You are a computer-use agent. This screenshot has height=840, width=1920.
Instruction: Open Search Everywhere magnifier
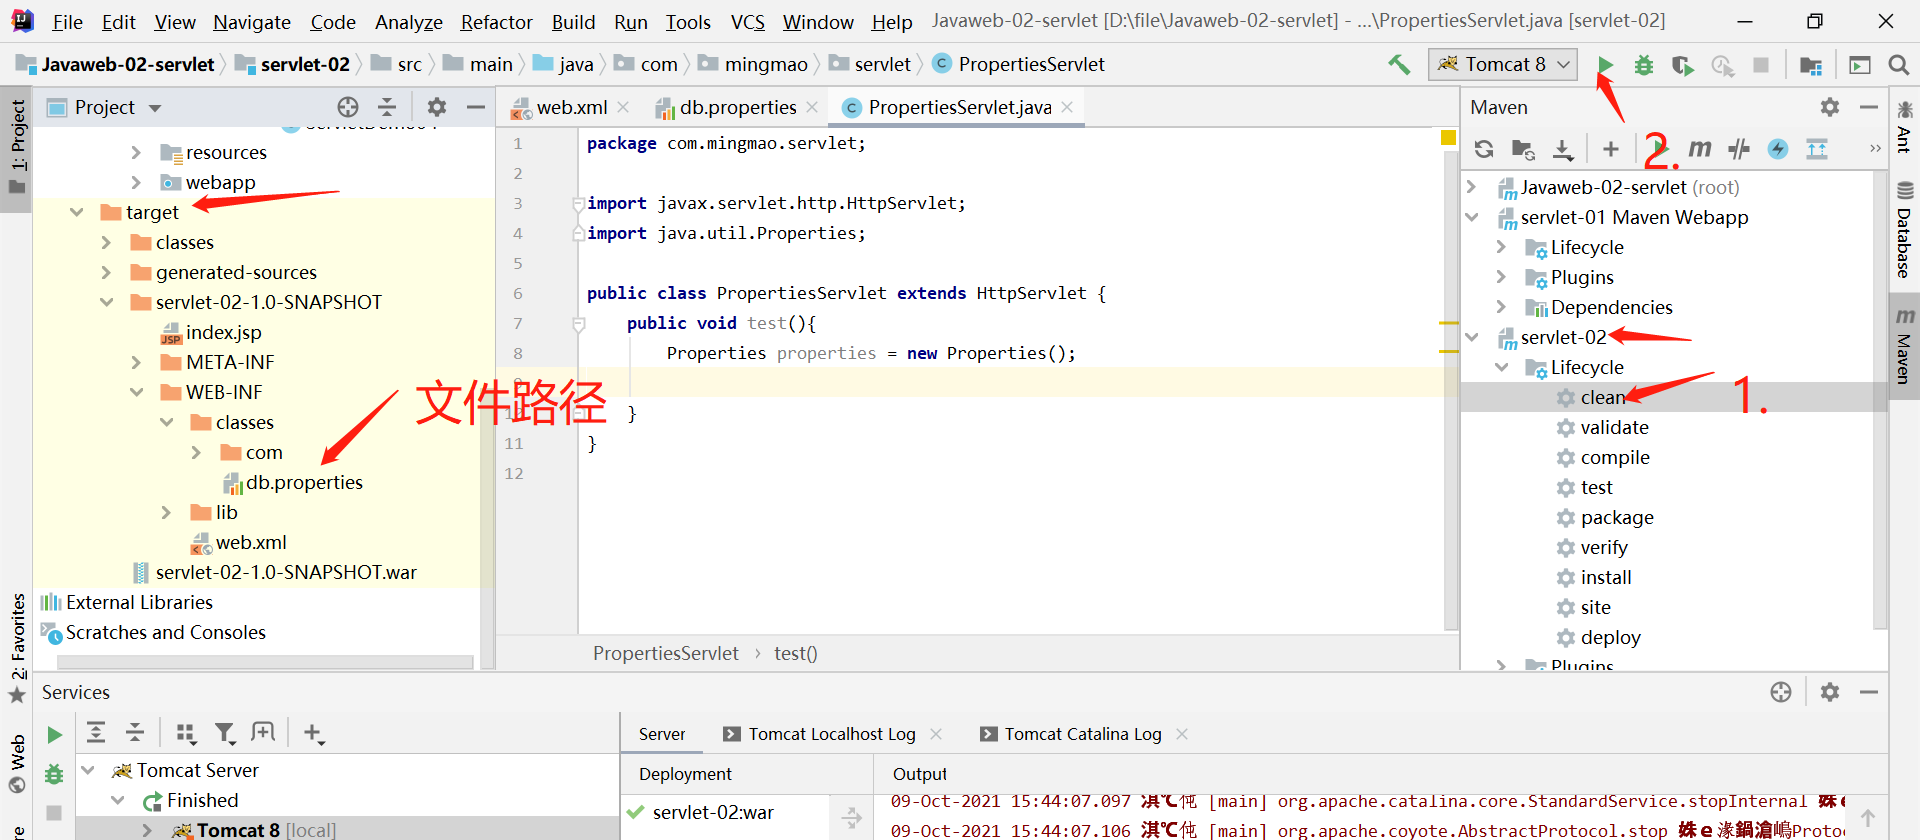(x=1898, y=65)
